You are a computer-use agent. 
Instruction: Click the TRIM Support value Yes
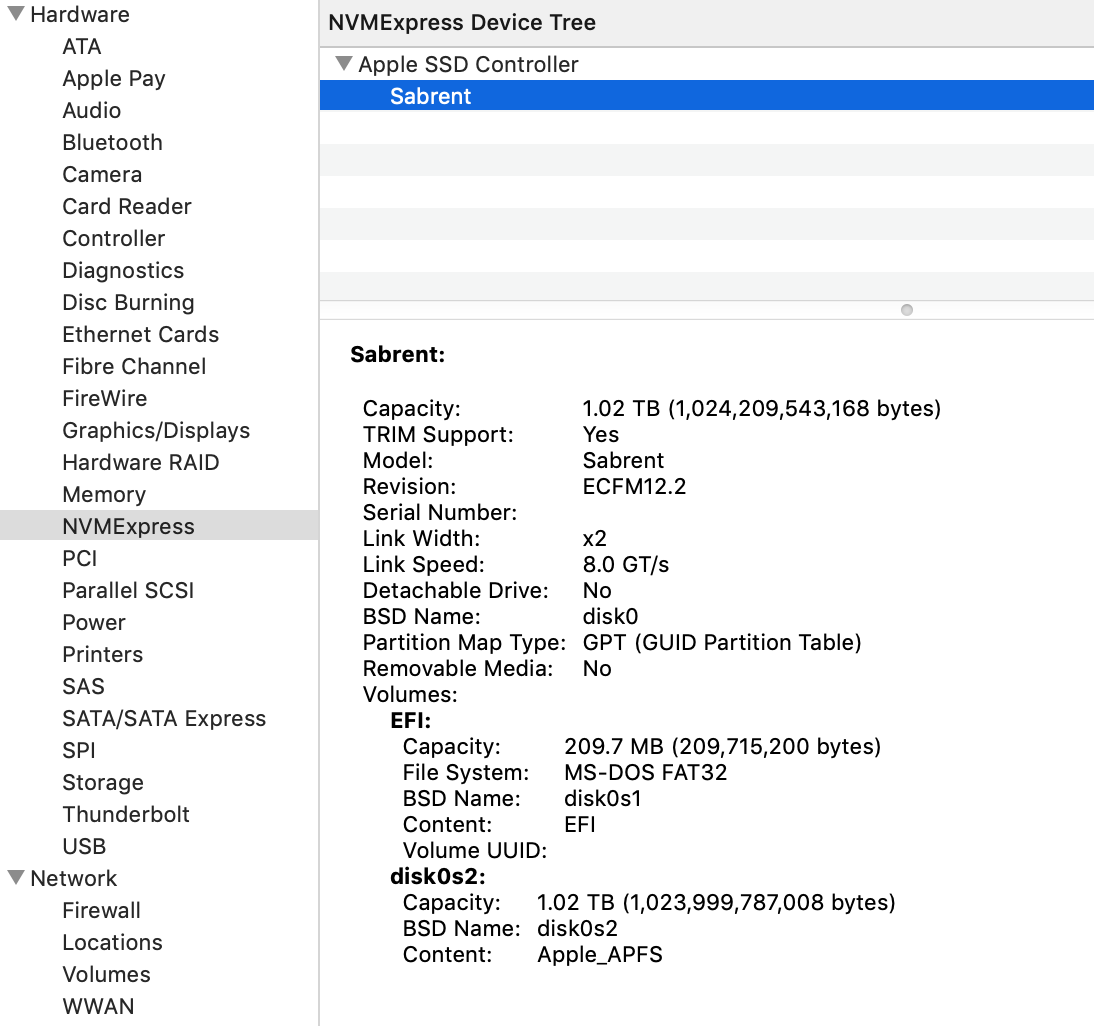600,435
